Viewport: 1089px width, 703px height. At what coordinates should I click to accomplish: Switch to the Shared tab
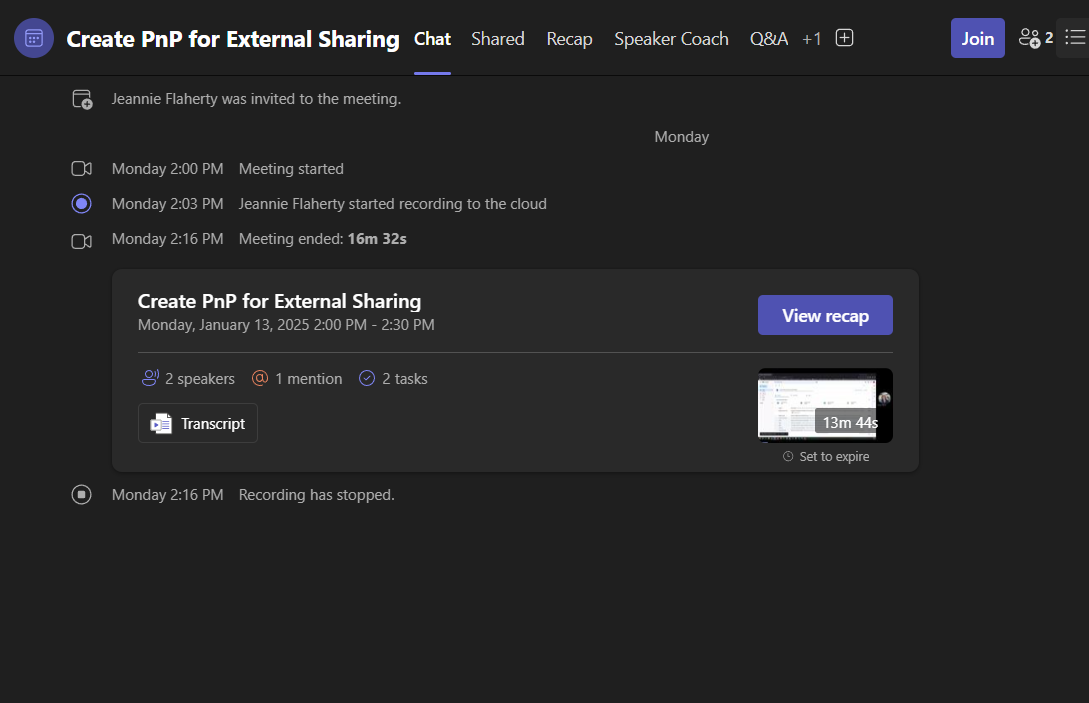[x=498, y=39]
